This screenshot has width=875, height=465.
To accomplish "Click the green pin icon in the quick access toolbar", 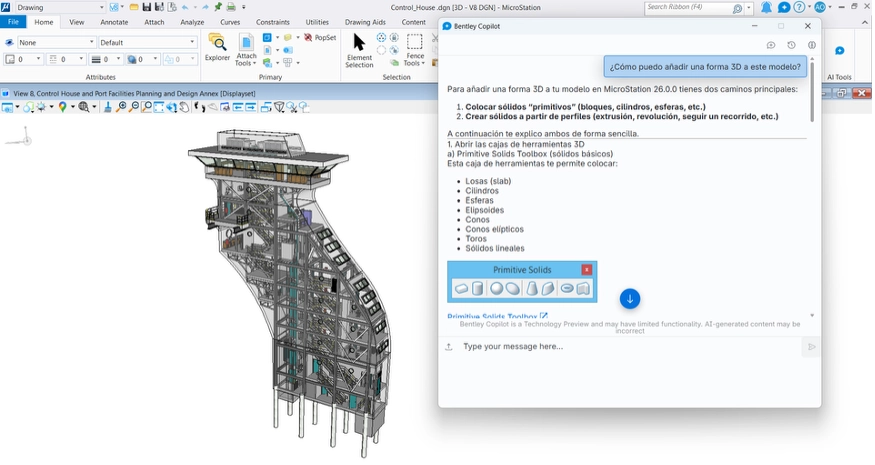I will click(x=218, y=7).
